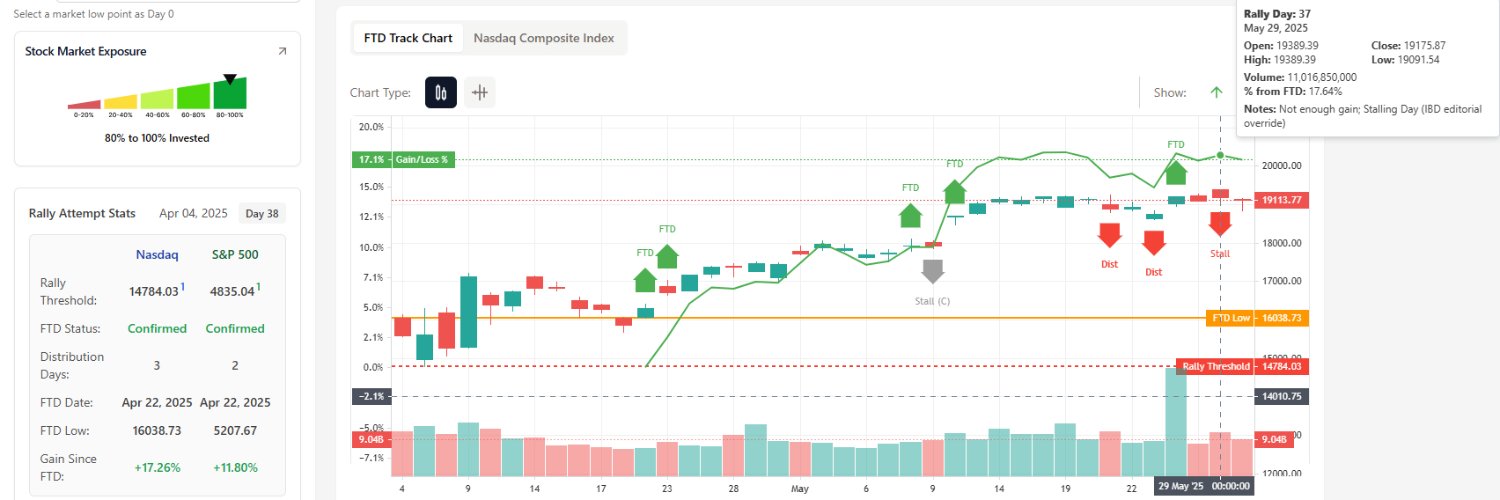
Task: Switch to the bar chart type icon
Action: pos(480,93)
